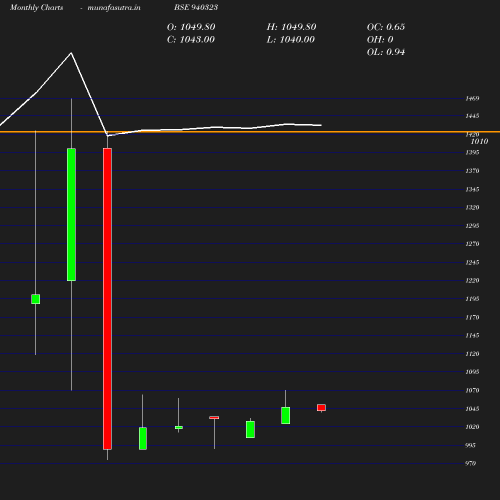Click the "Monthly Charts" title text
This screenshot has height=500, width=500.
coord(37,8)
